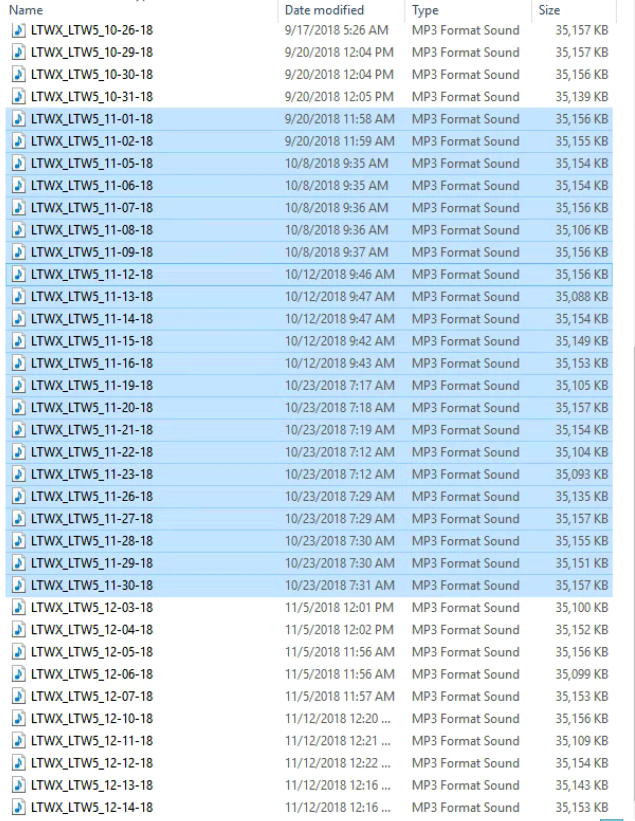Click the MP3 icon for LTWX_LTW5_12-03-18
The height and width of the screenshot is (821, 635).
(19, 607)
